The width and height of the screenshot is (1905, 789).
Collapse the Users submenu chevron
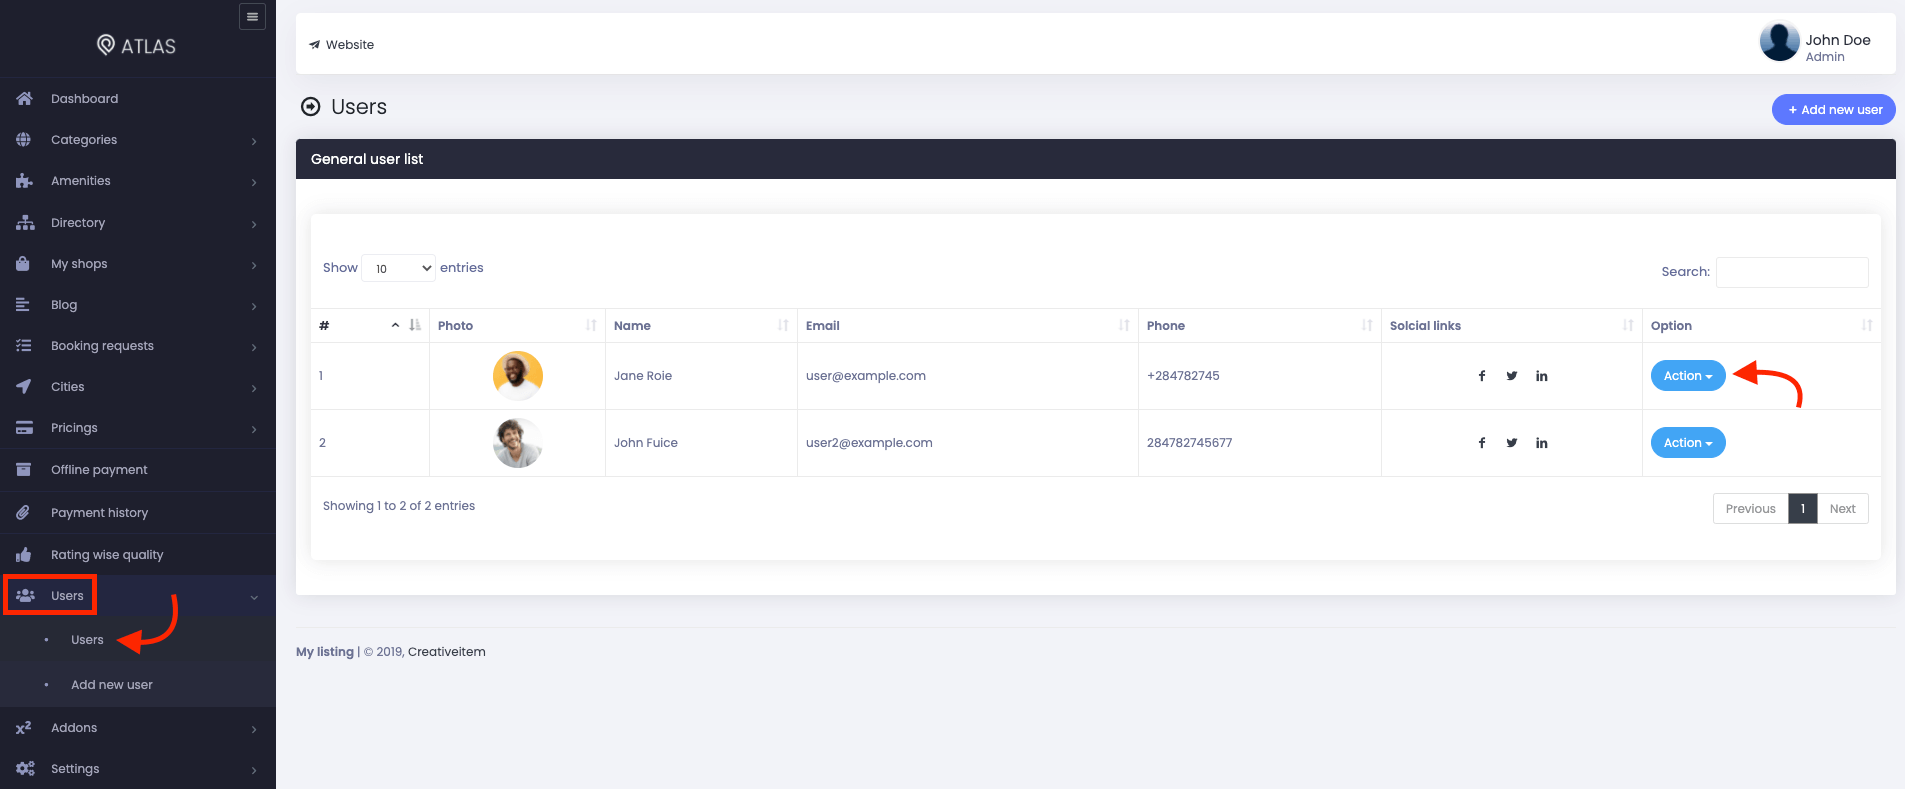[254, 597]
